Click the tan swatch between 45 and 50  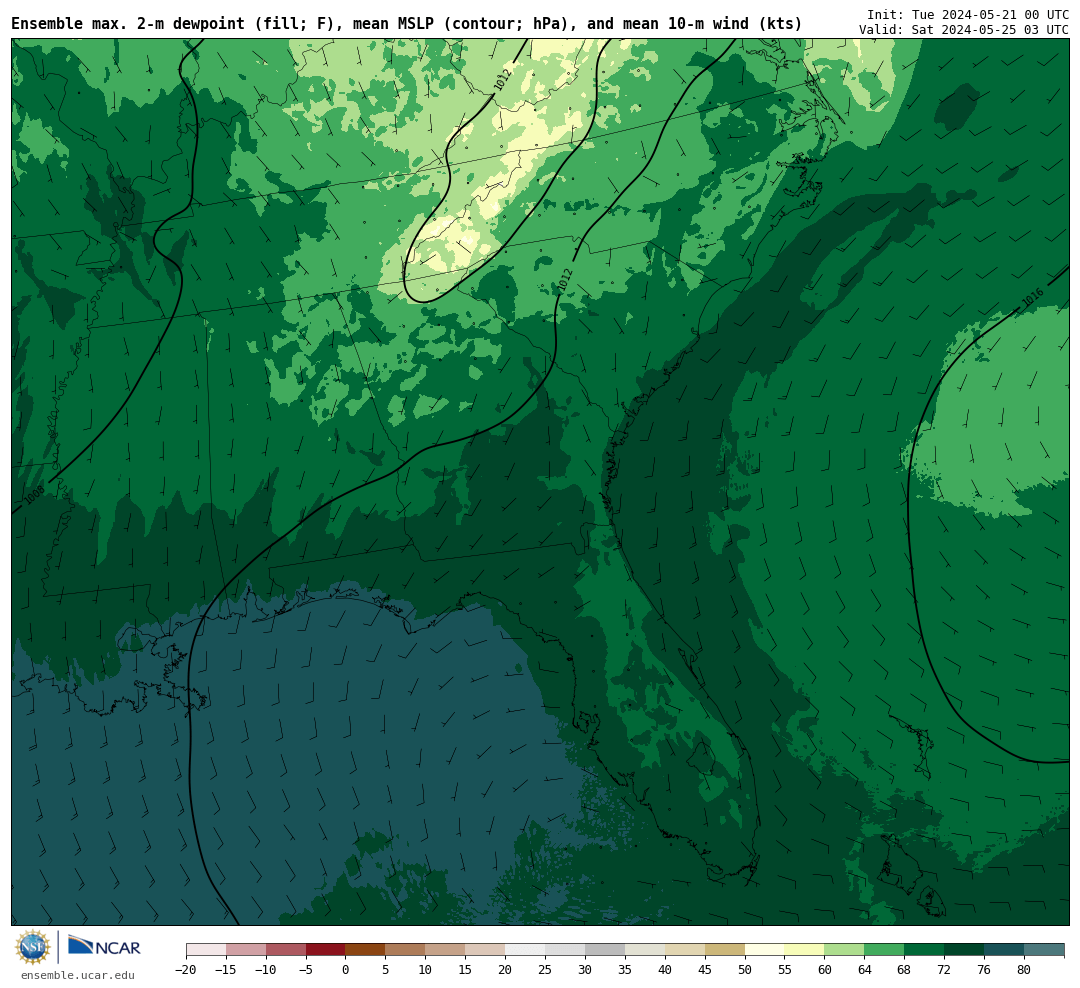[725, 950]
